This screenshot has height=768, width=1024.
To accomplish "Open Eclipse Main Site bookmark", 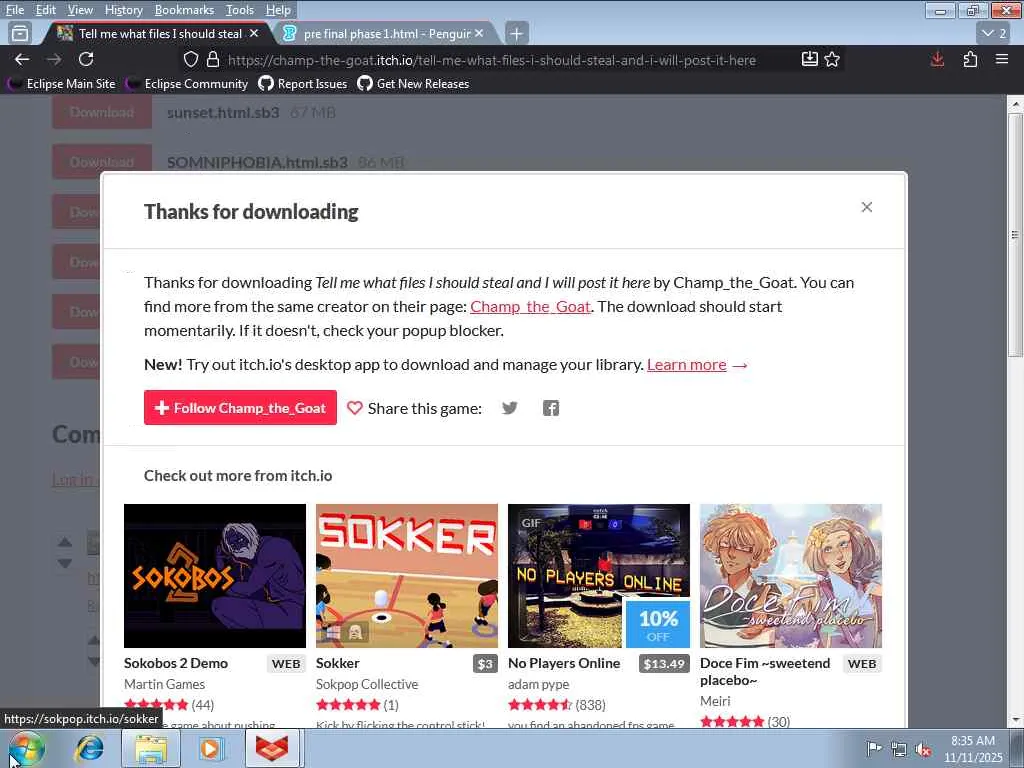I will [x=62, y=84].
